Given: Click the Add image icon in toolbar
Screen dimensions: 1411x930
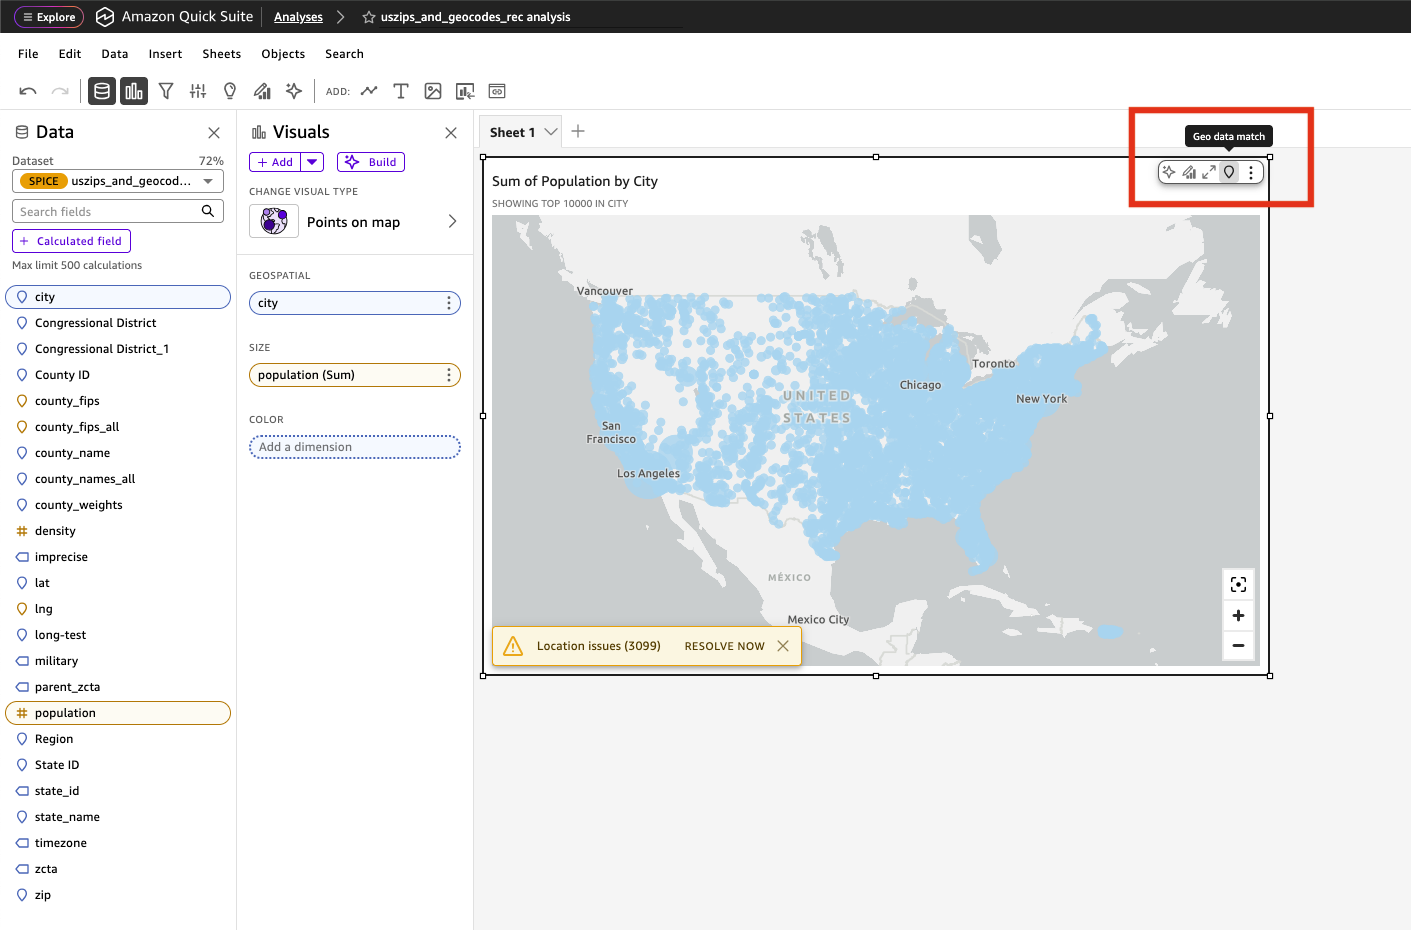Looking at the screenshot, I should click(x=433, y=91).
